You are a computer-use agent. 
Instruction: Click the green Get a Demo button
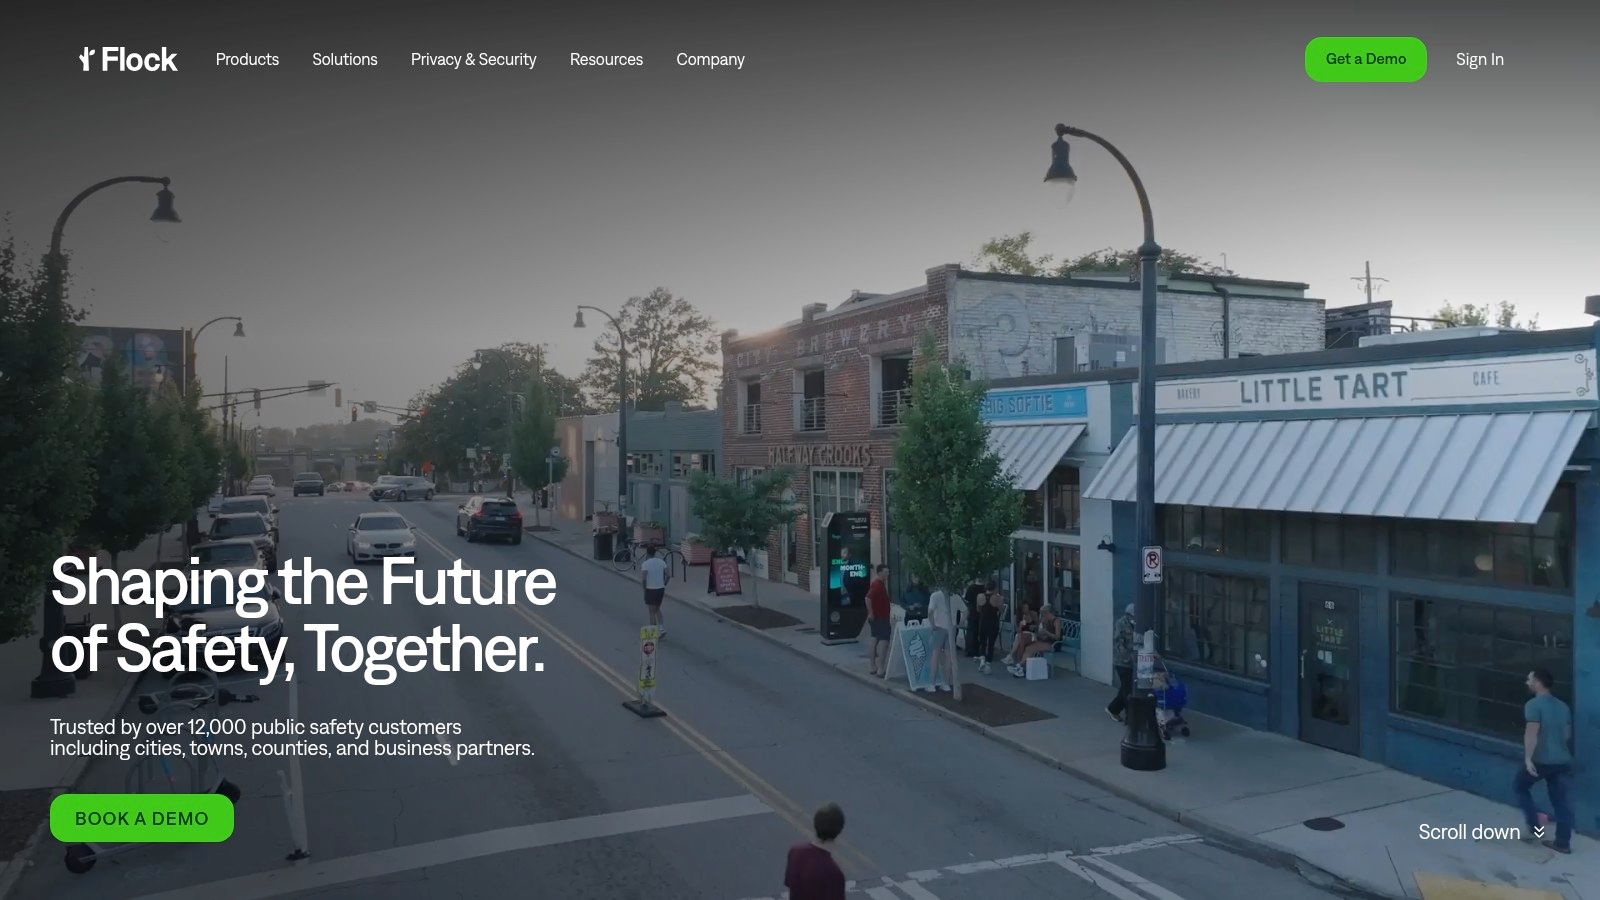[x=1366, y=59]
